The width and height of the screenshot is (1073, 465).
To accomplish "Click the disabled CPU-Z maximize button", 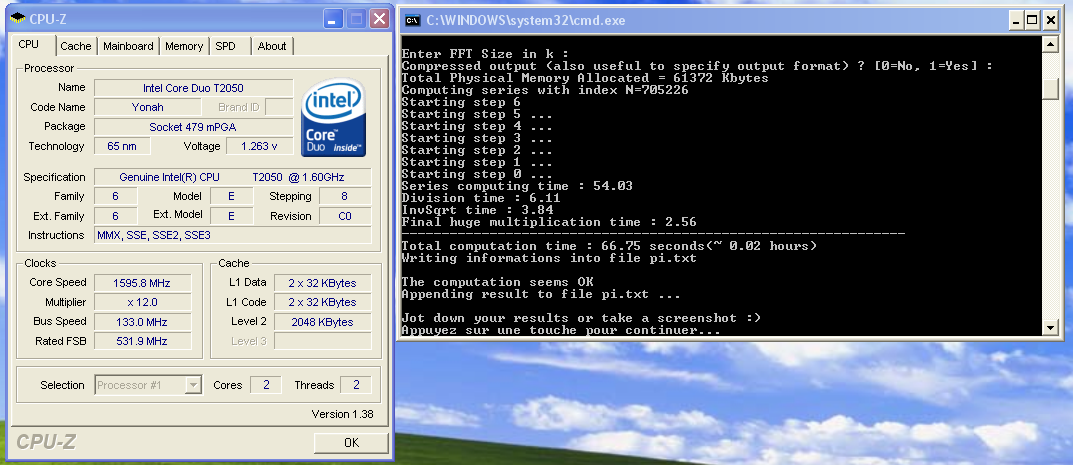I will (x=356, y=18).
